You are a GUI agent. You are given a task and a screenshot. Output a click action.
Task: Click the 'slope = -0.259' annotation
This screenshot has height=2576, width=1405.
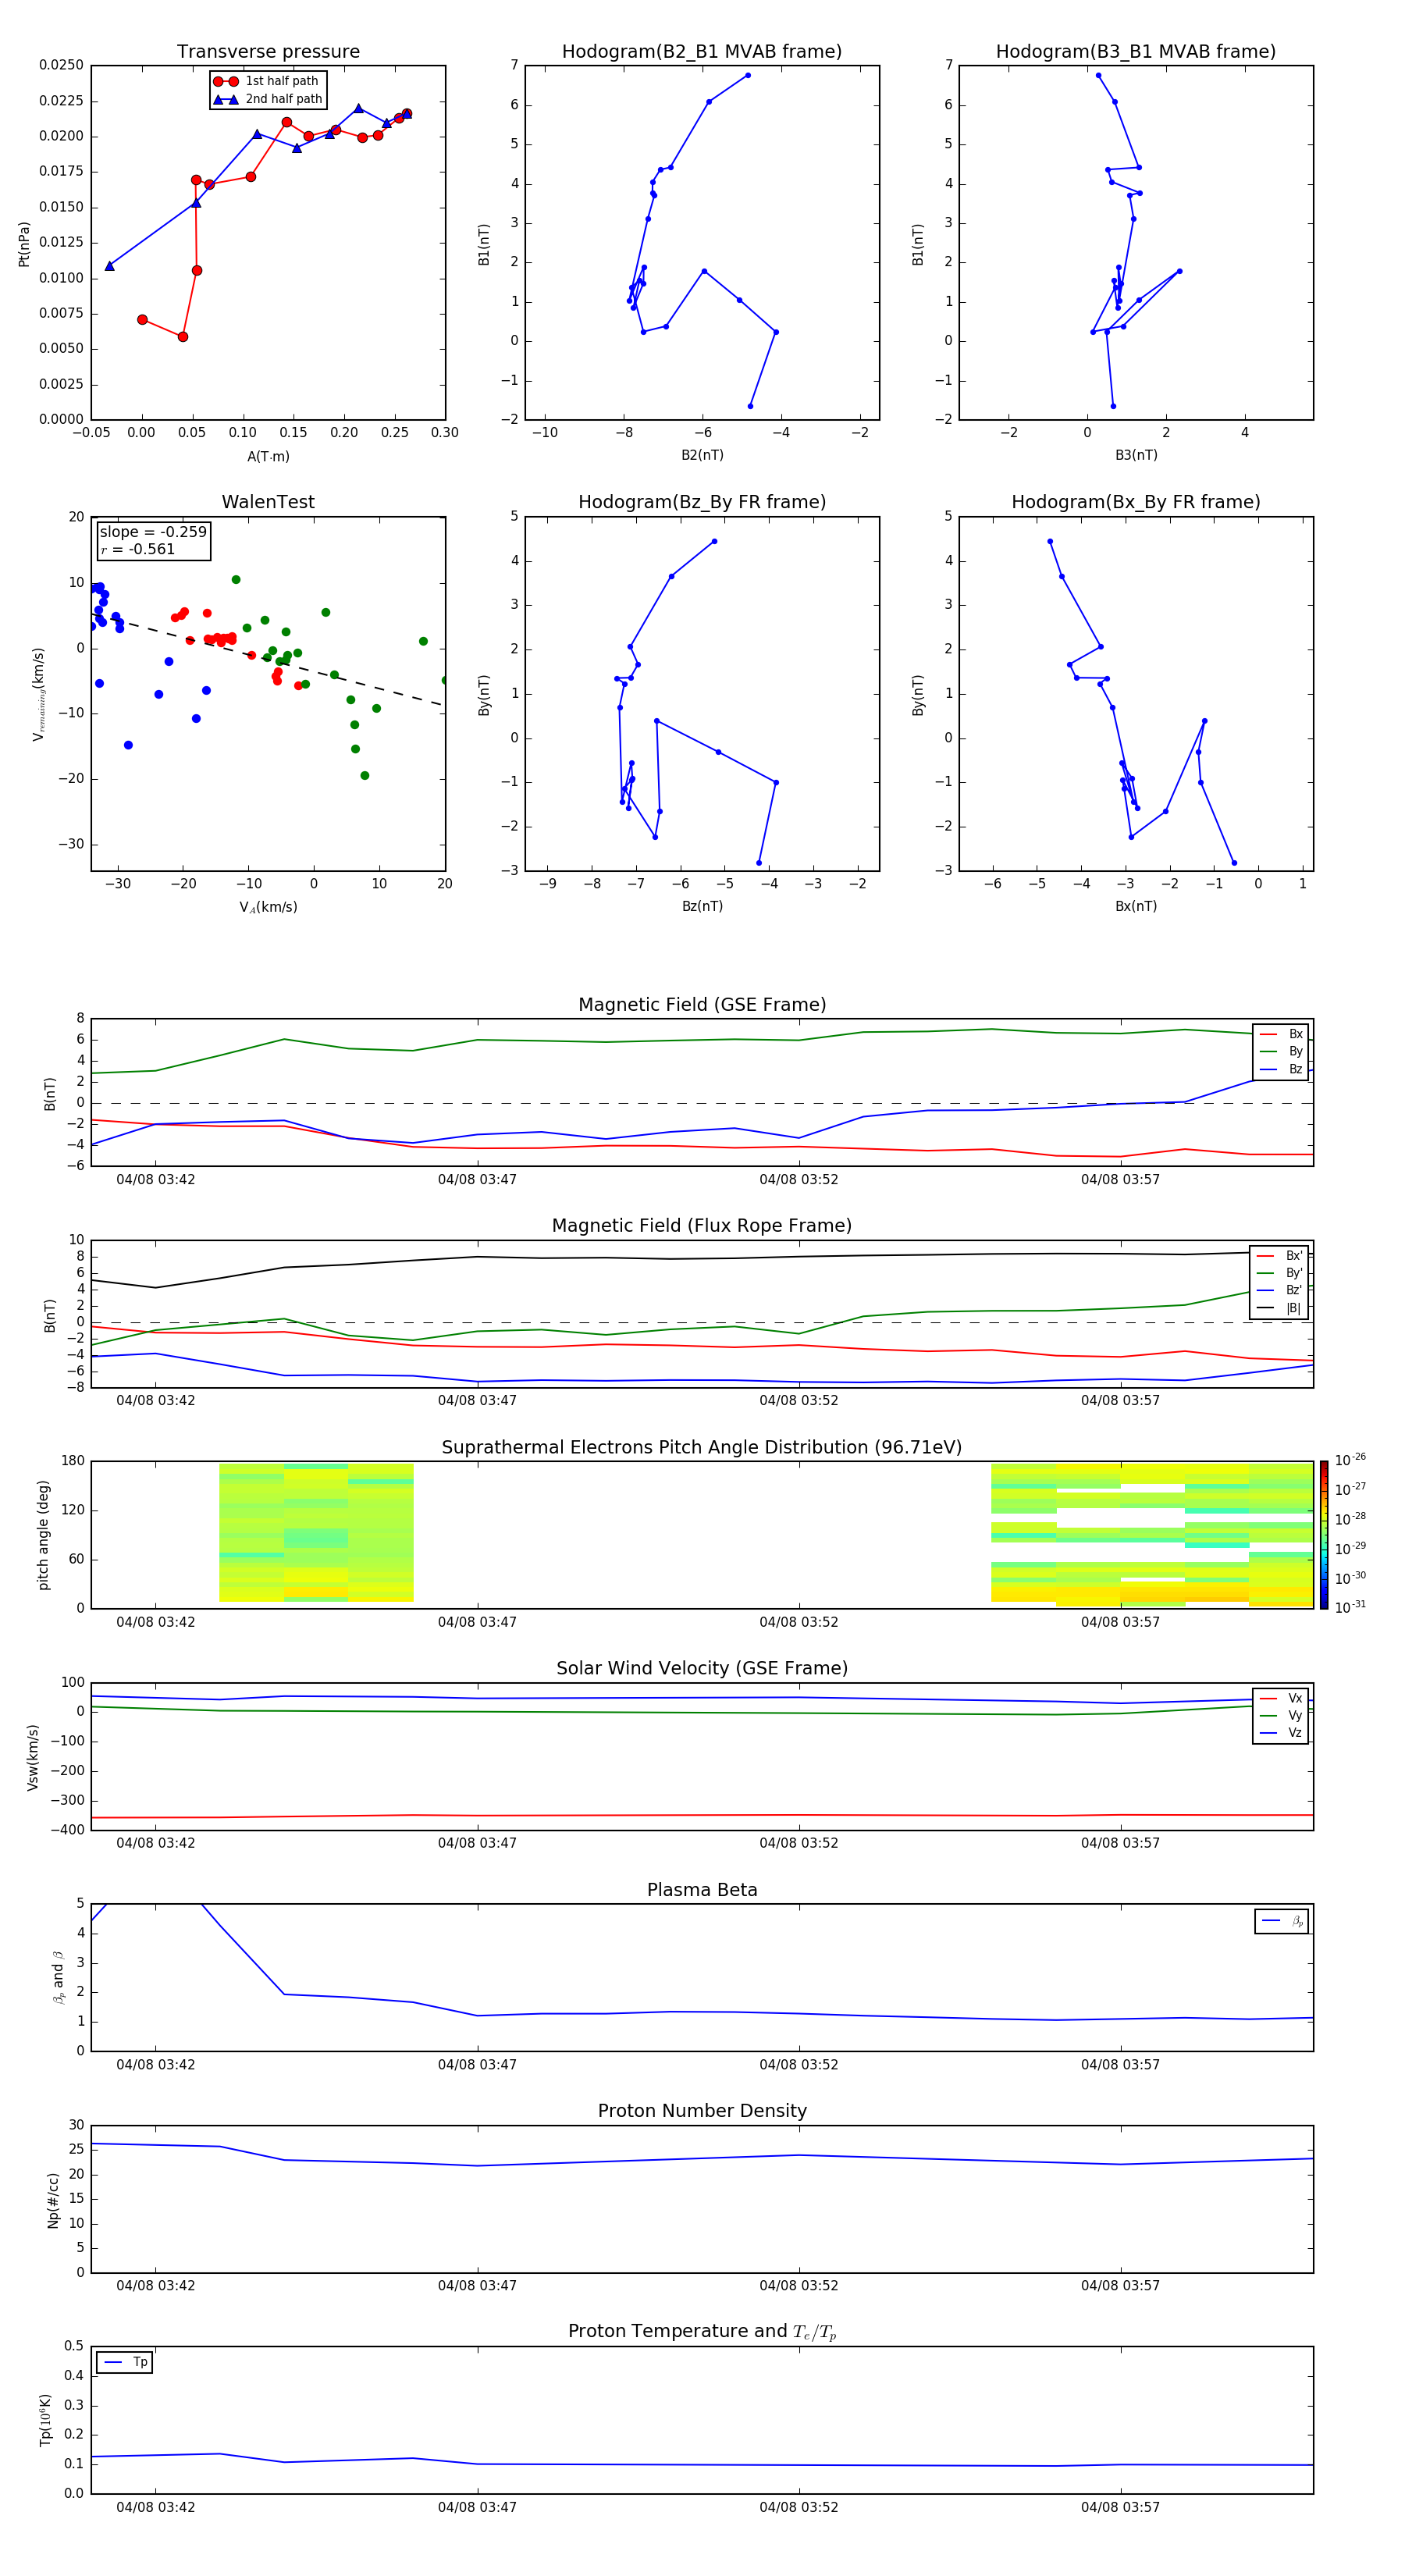click(x=153, y=532)
